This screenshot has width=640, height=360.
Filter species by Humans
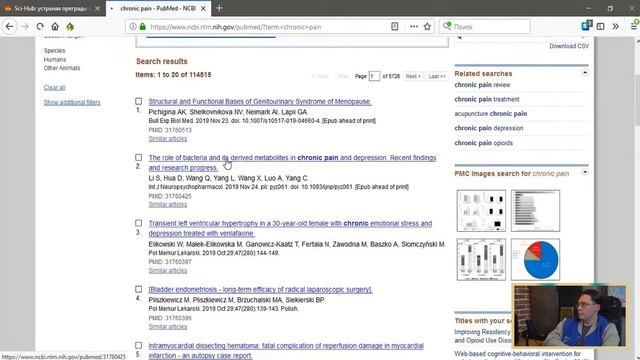click(x=55, y=60)
